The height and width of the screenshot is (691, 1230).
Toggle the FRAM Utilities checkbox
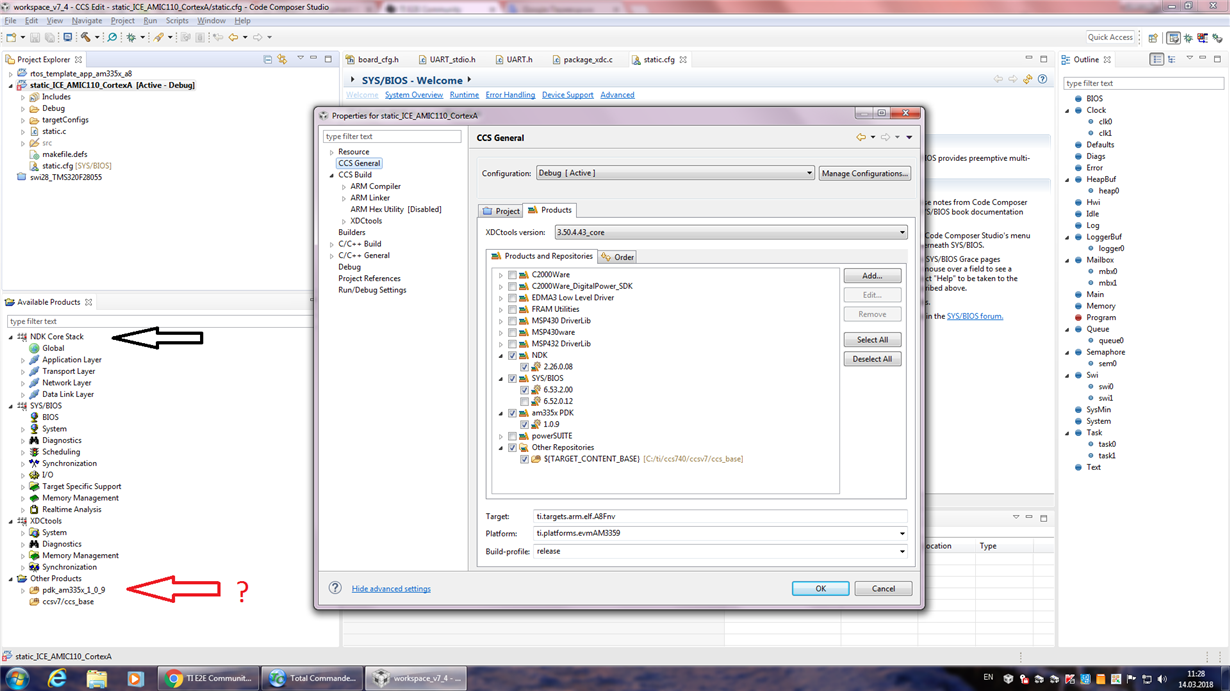513,309
